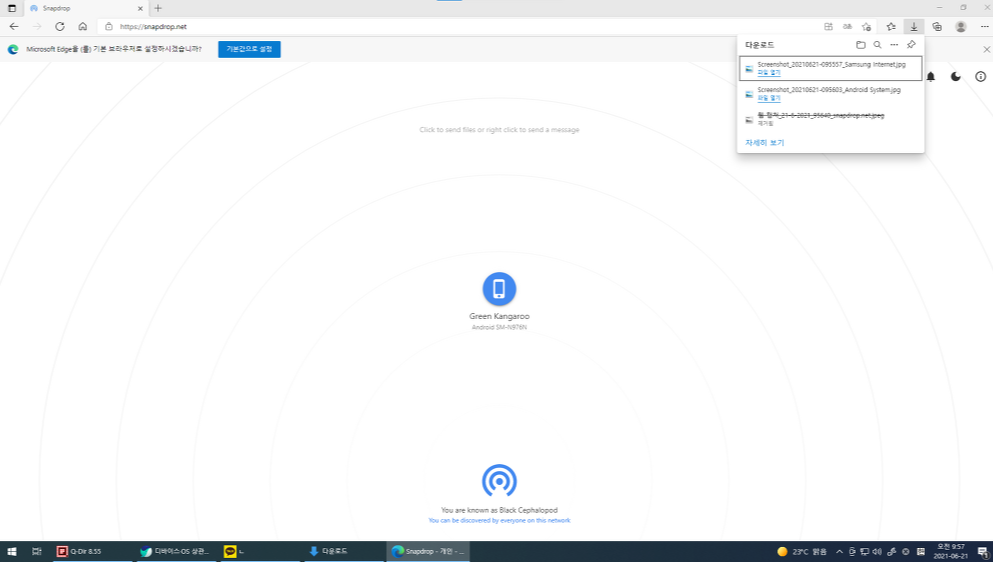Viewport: 993px width, 562px height.
Task: Open the Windows Start menu
Action: coord(11,551)
